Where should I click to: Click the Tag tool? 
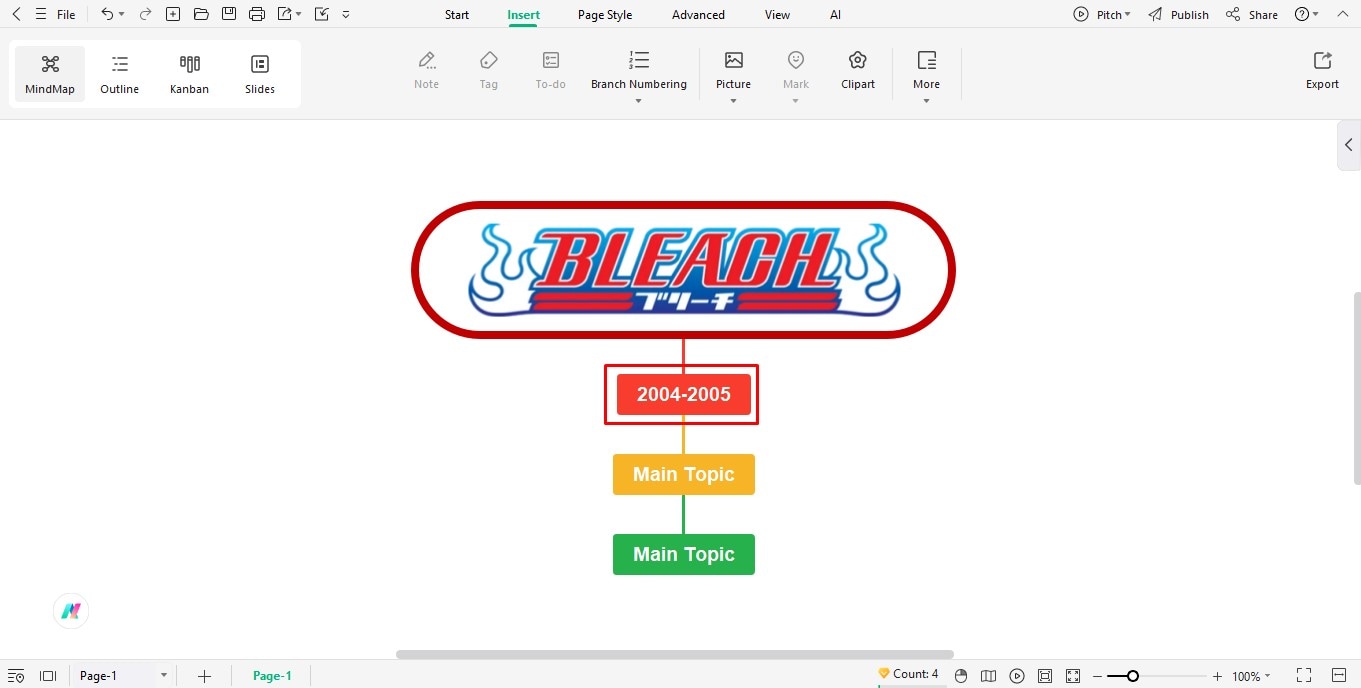489,70
